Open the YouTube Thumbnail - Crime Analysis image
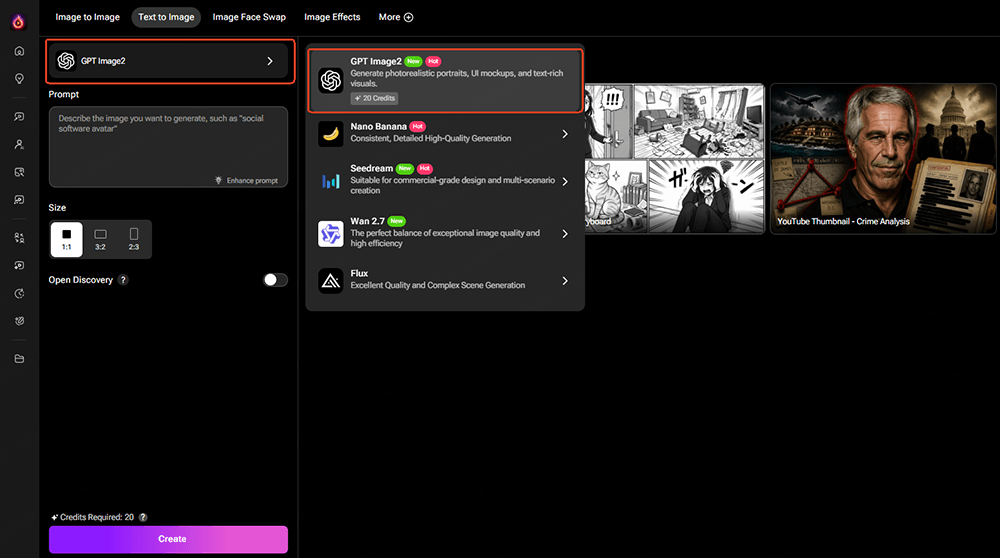Viewport: 1000px width, 558px height. pyautogui.click(x=883, y=159)
